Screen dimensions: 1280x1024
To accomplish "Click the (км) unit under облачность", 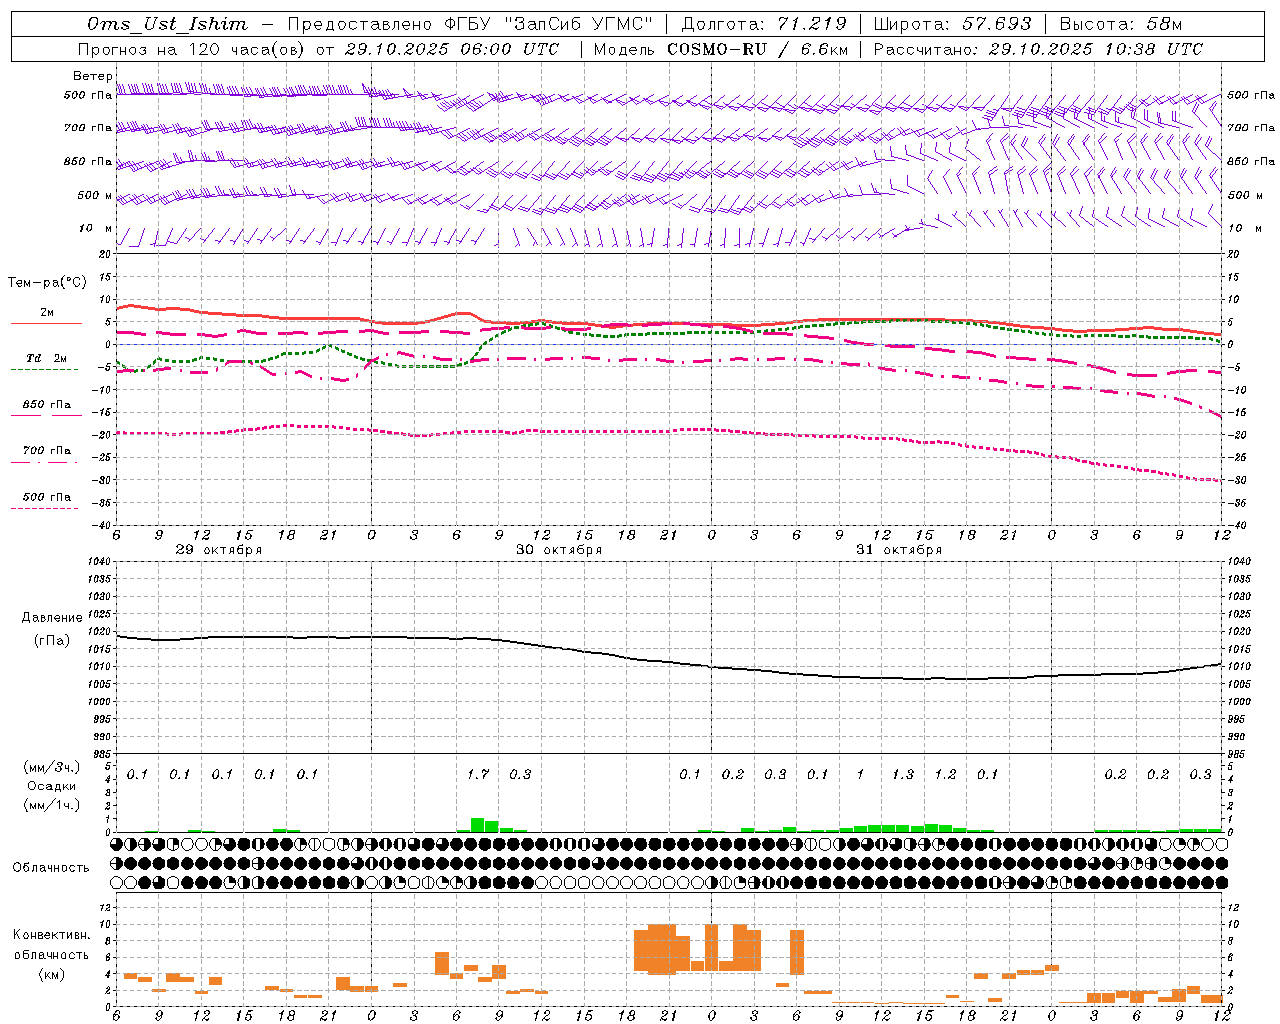I will click(51, 974).
